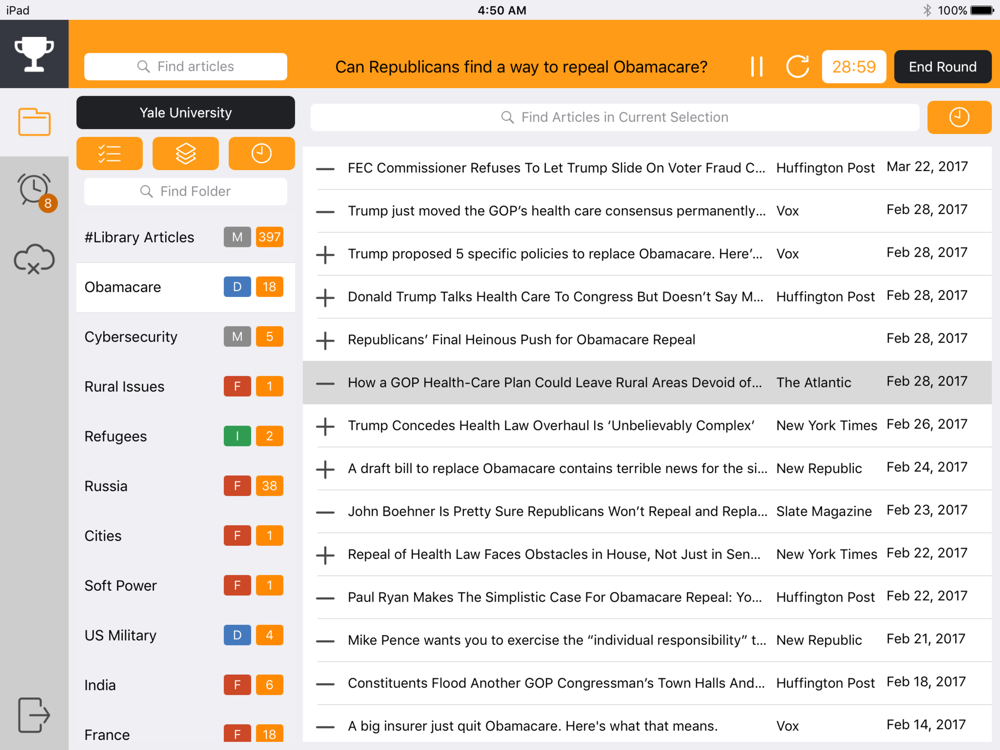Select the checklist view button in folder panel
The image size is (1000, 750).
(x=110, y=154)
